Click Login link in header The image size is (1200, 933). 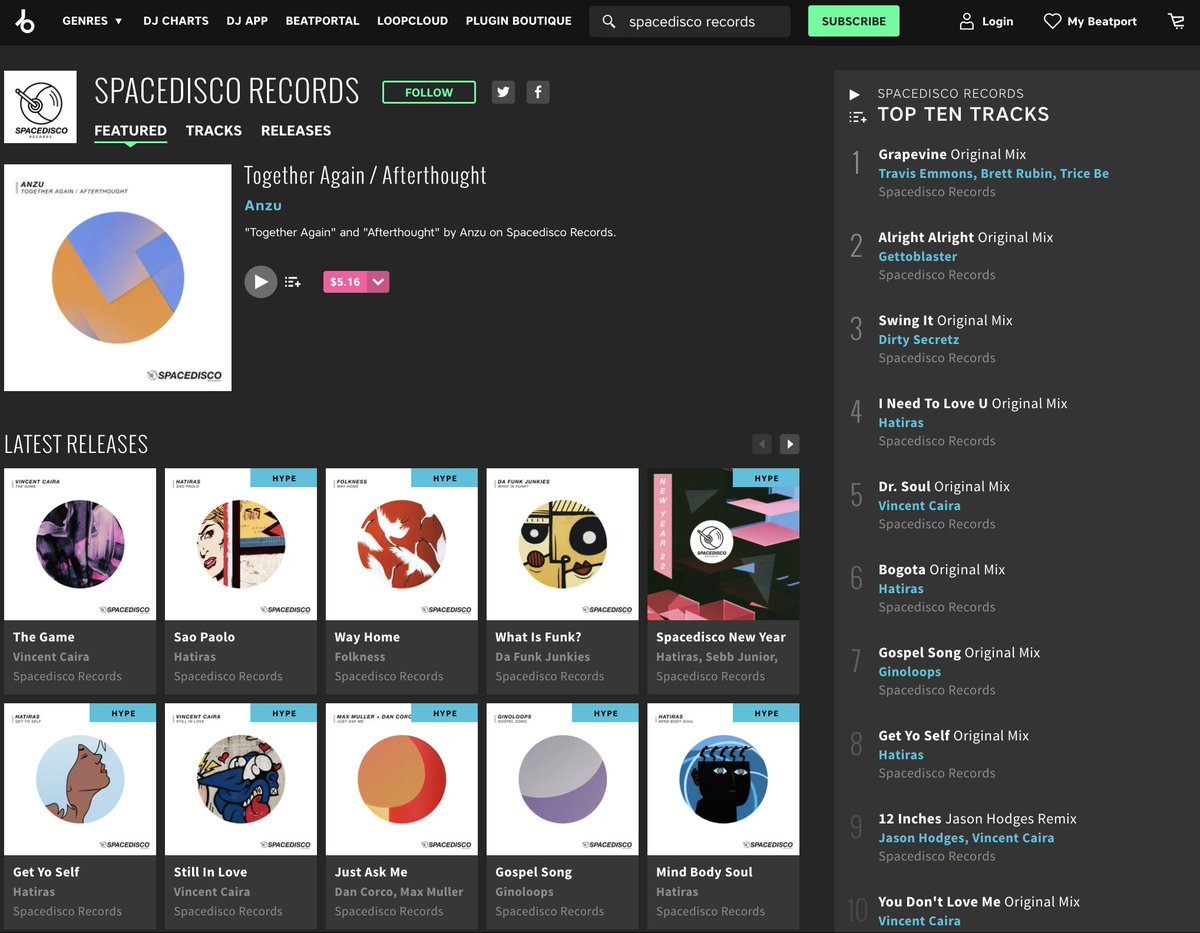[x=997, y=21]
